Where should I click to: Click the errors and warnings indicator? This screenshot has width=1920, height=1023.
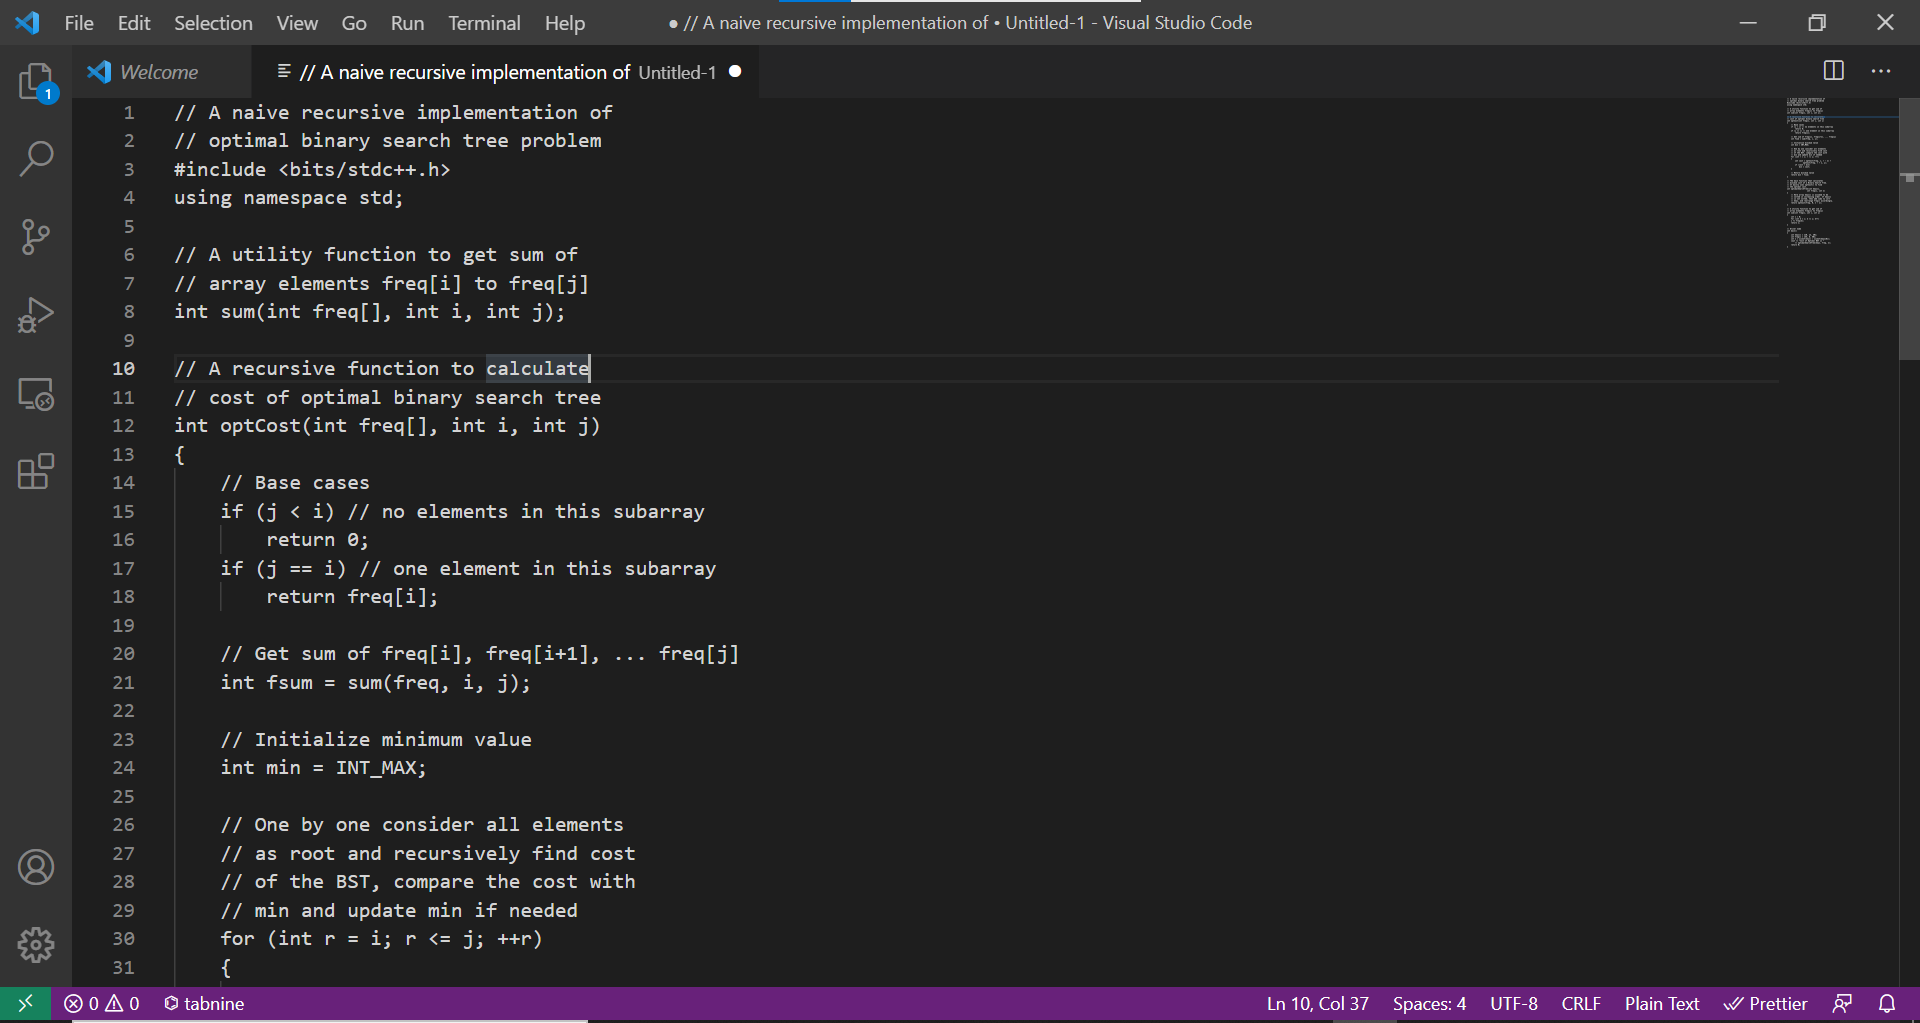(100, 1003)
